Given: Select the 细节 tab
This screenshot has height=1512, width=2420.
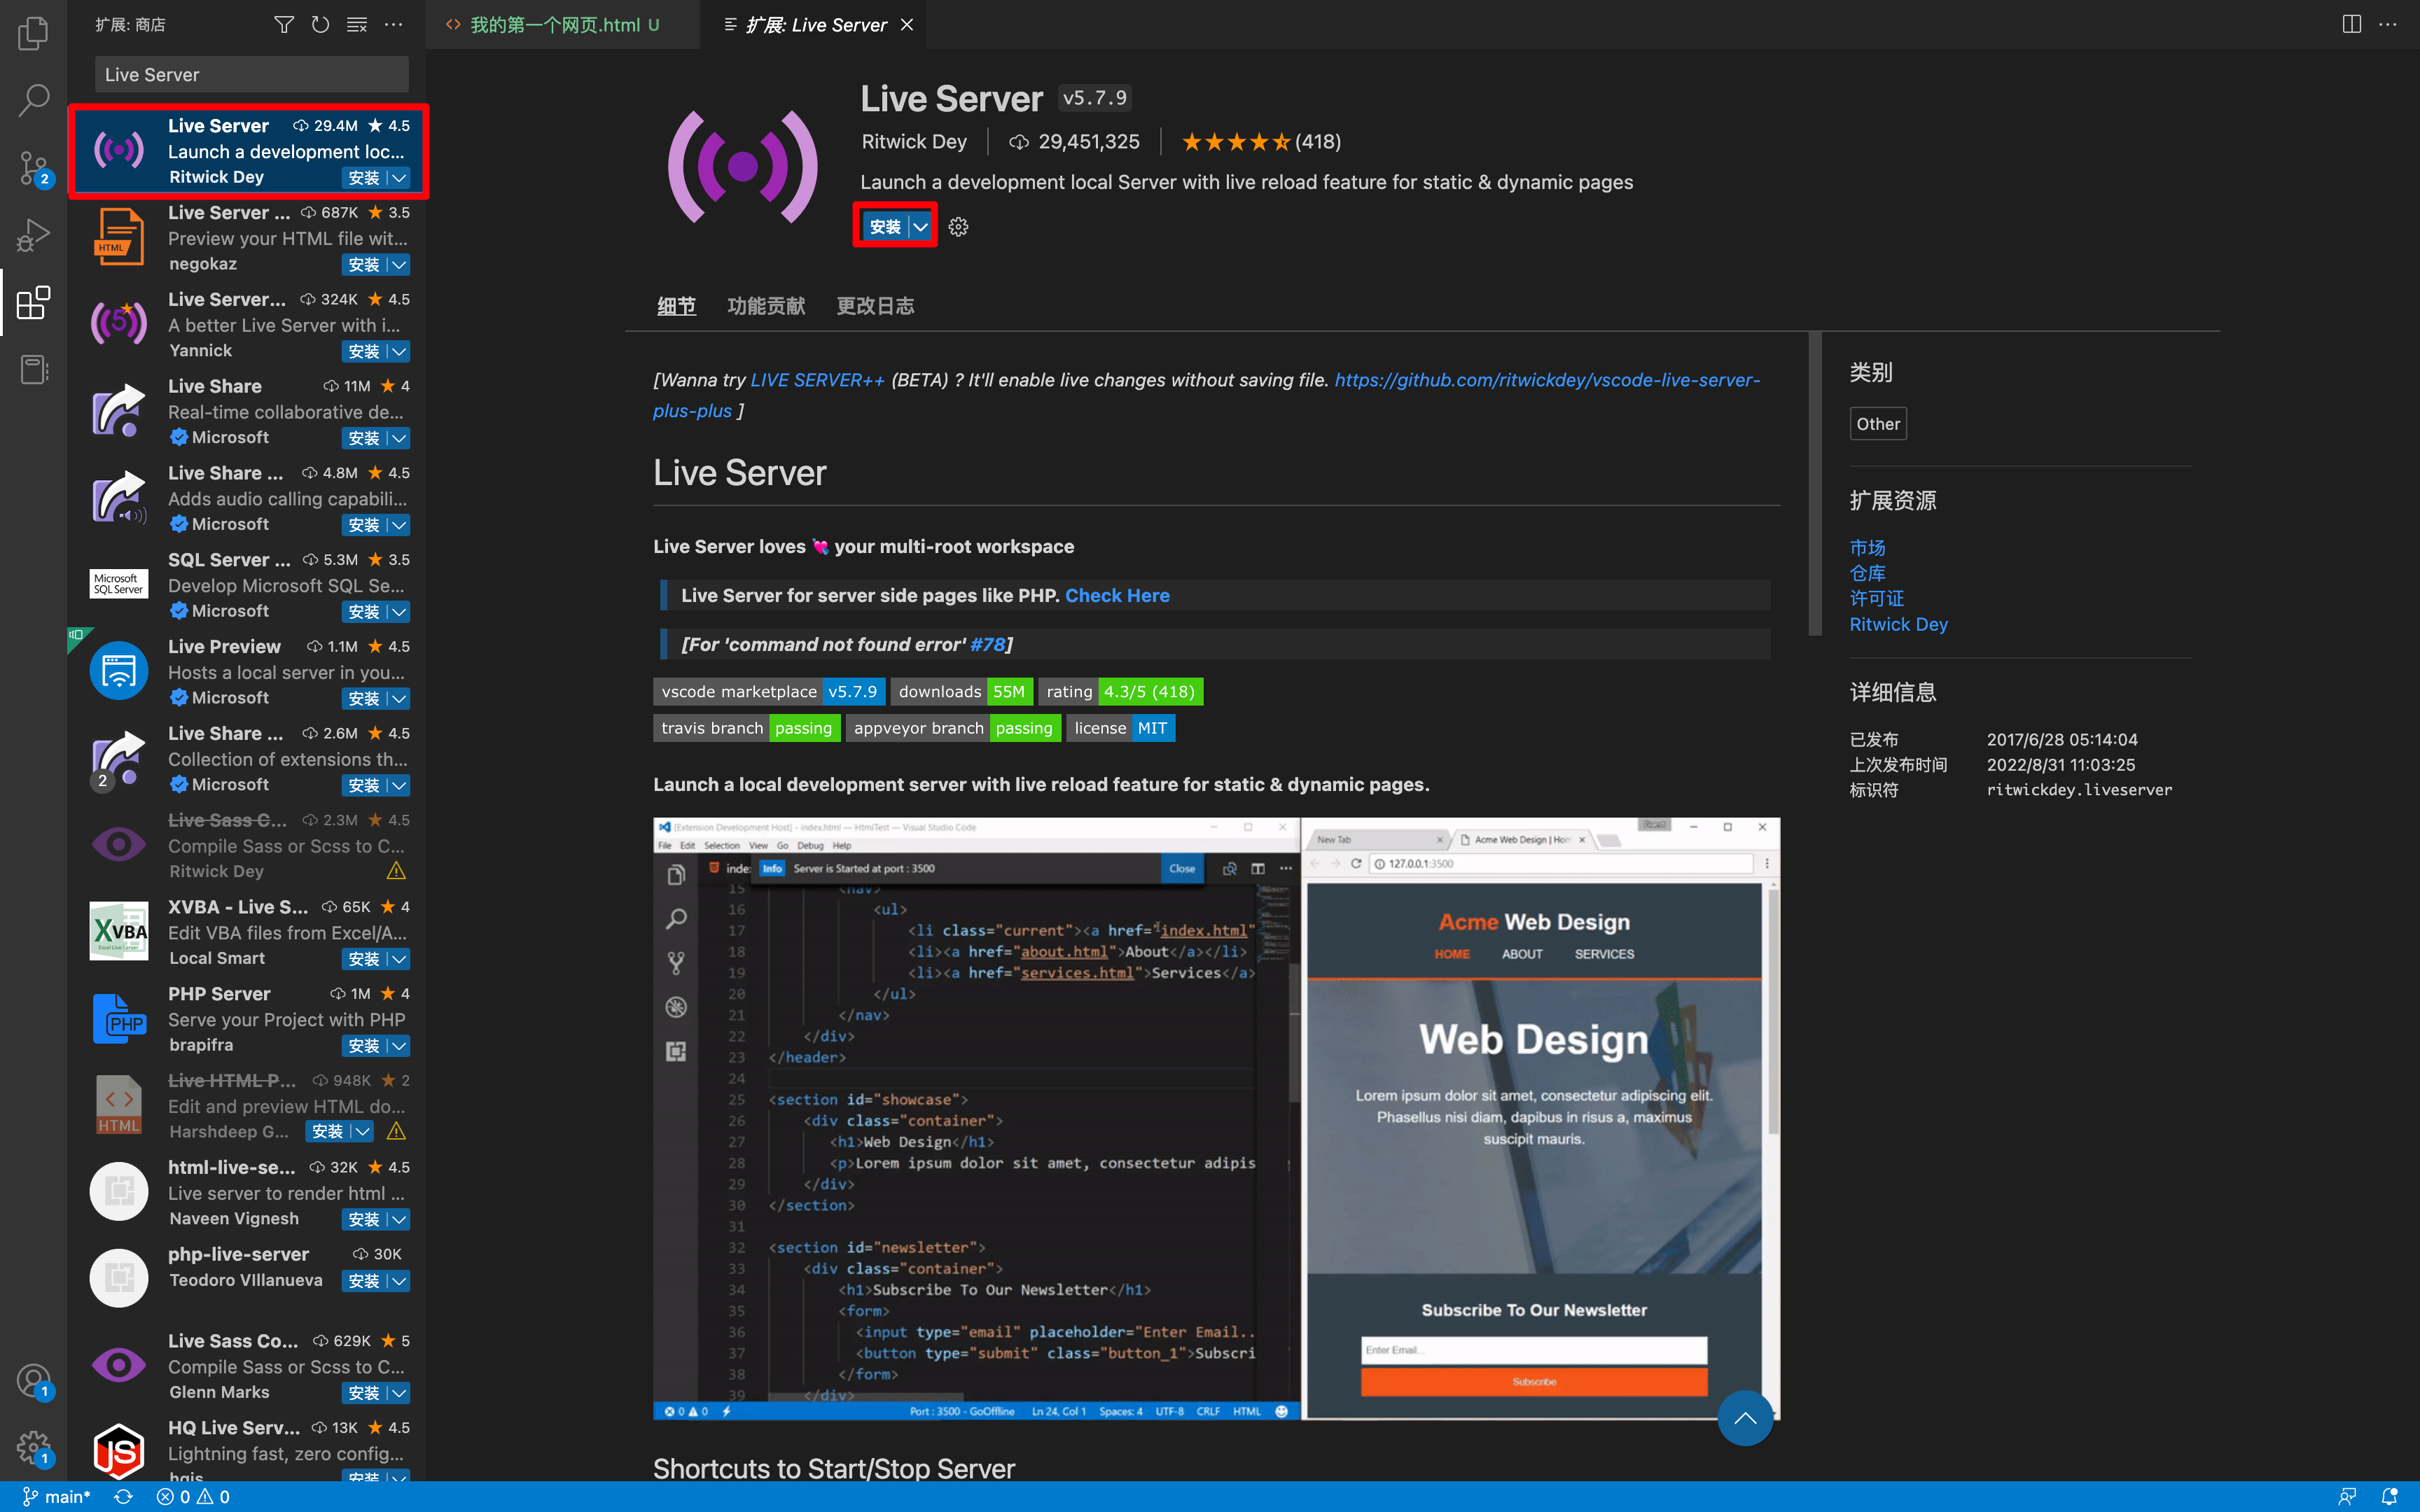Looking at the screenshot, I should coord(676,306).
